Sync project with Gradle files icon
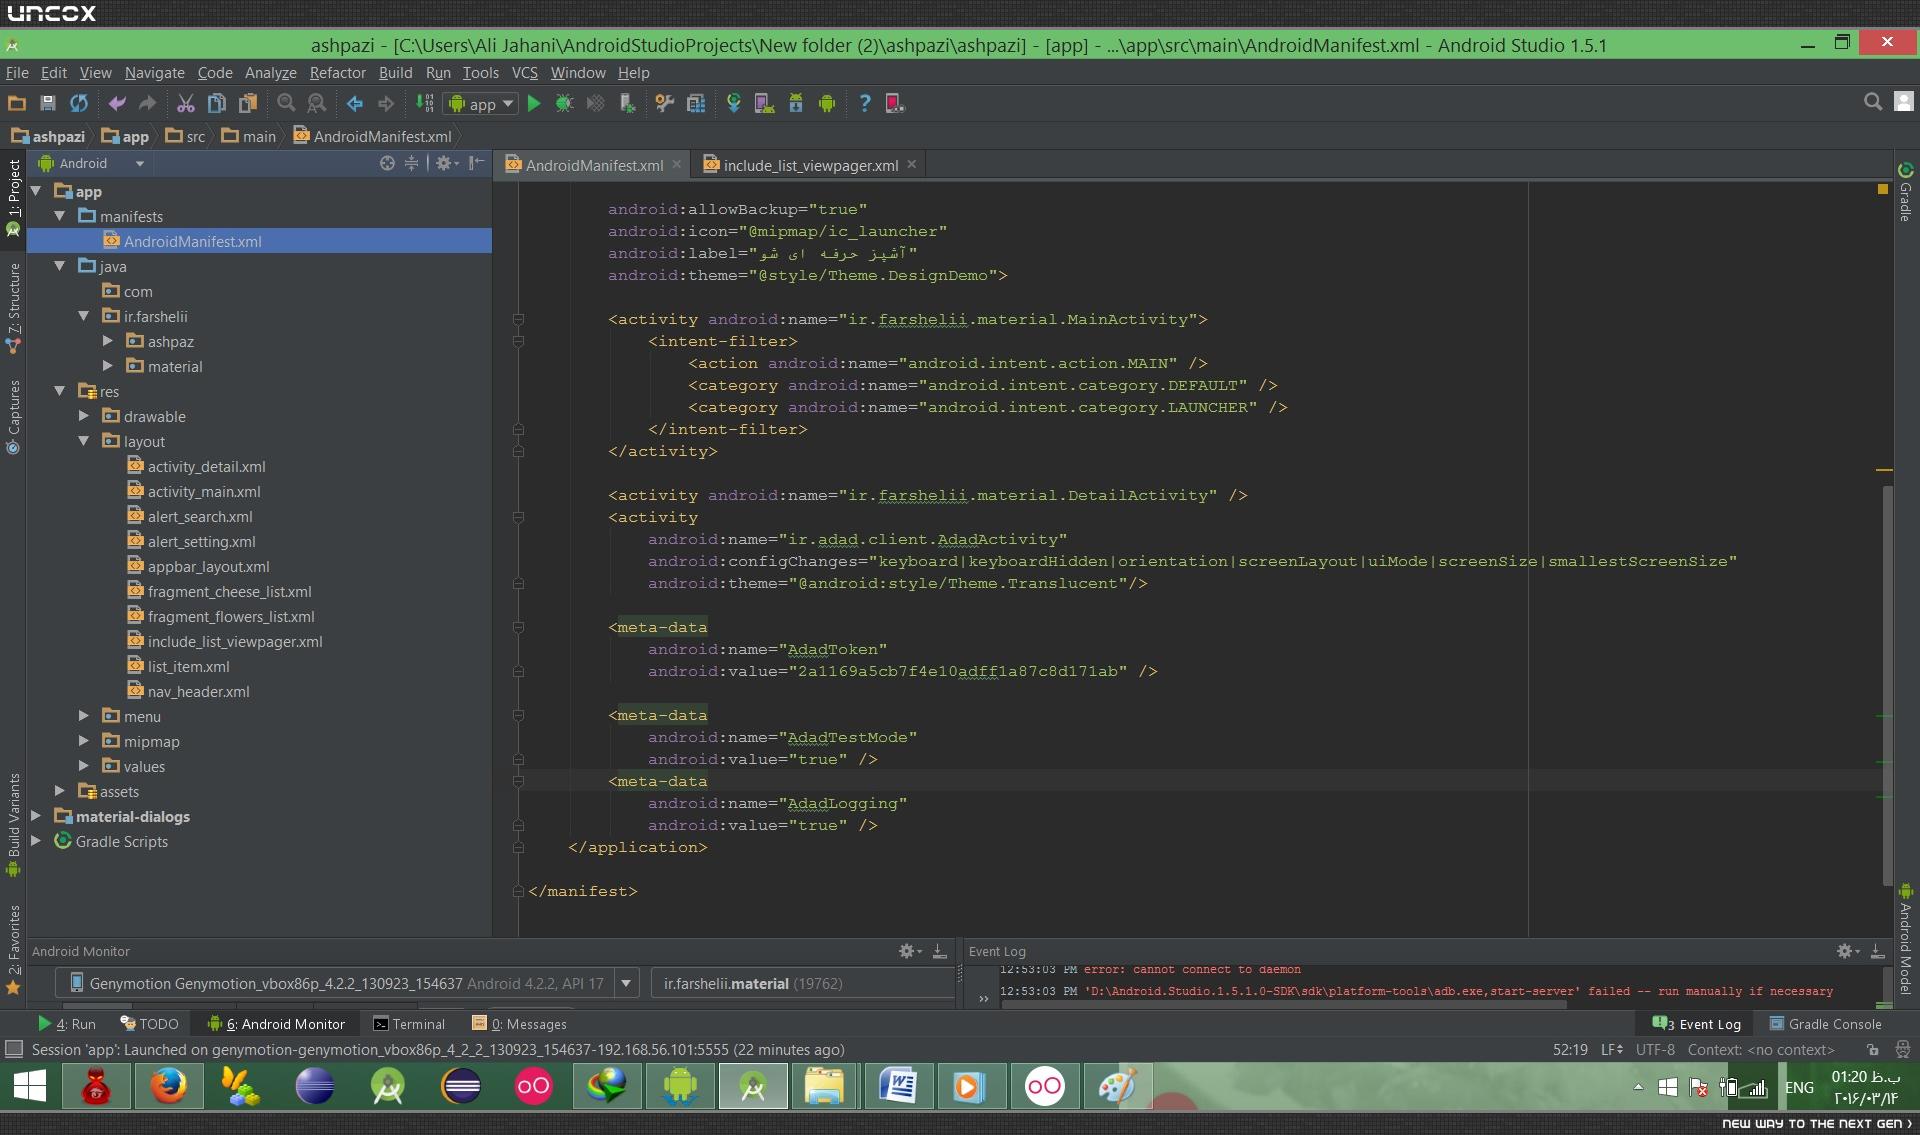1920x1135 pixels. click(x=734, y=103)
